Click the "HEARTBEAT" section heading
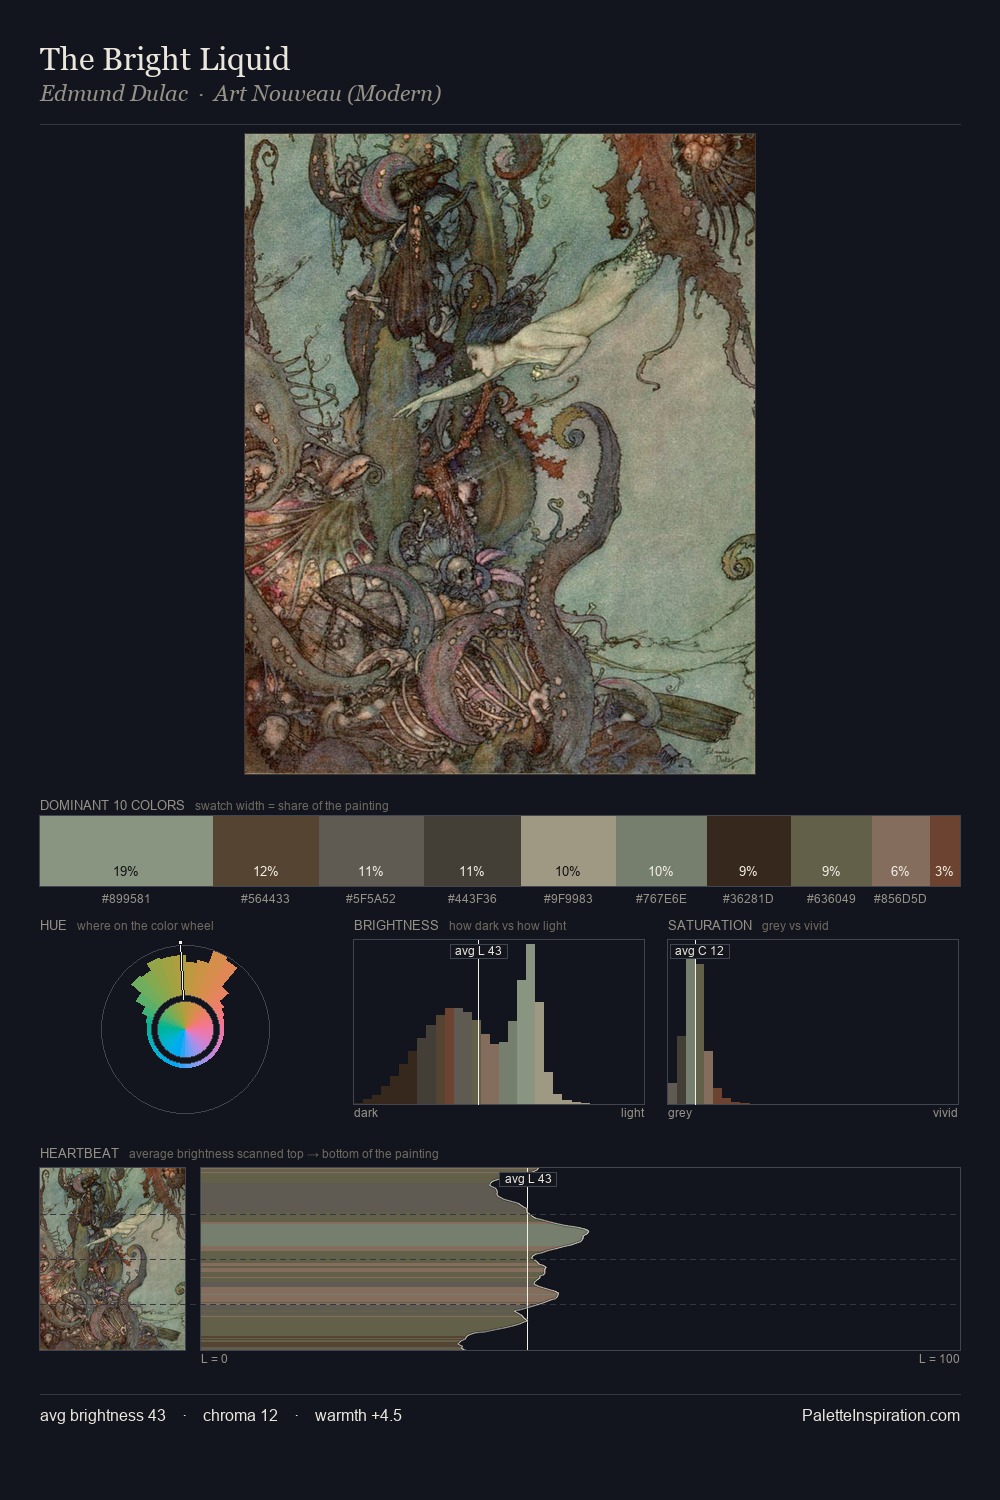This screenshot has height=1500, width=1000. click(x=79, y=1153)
